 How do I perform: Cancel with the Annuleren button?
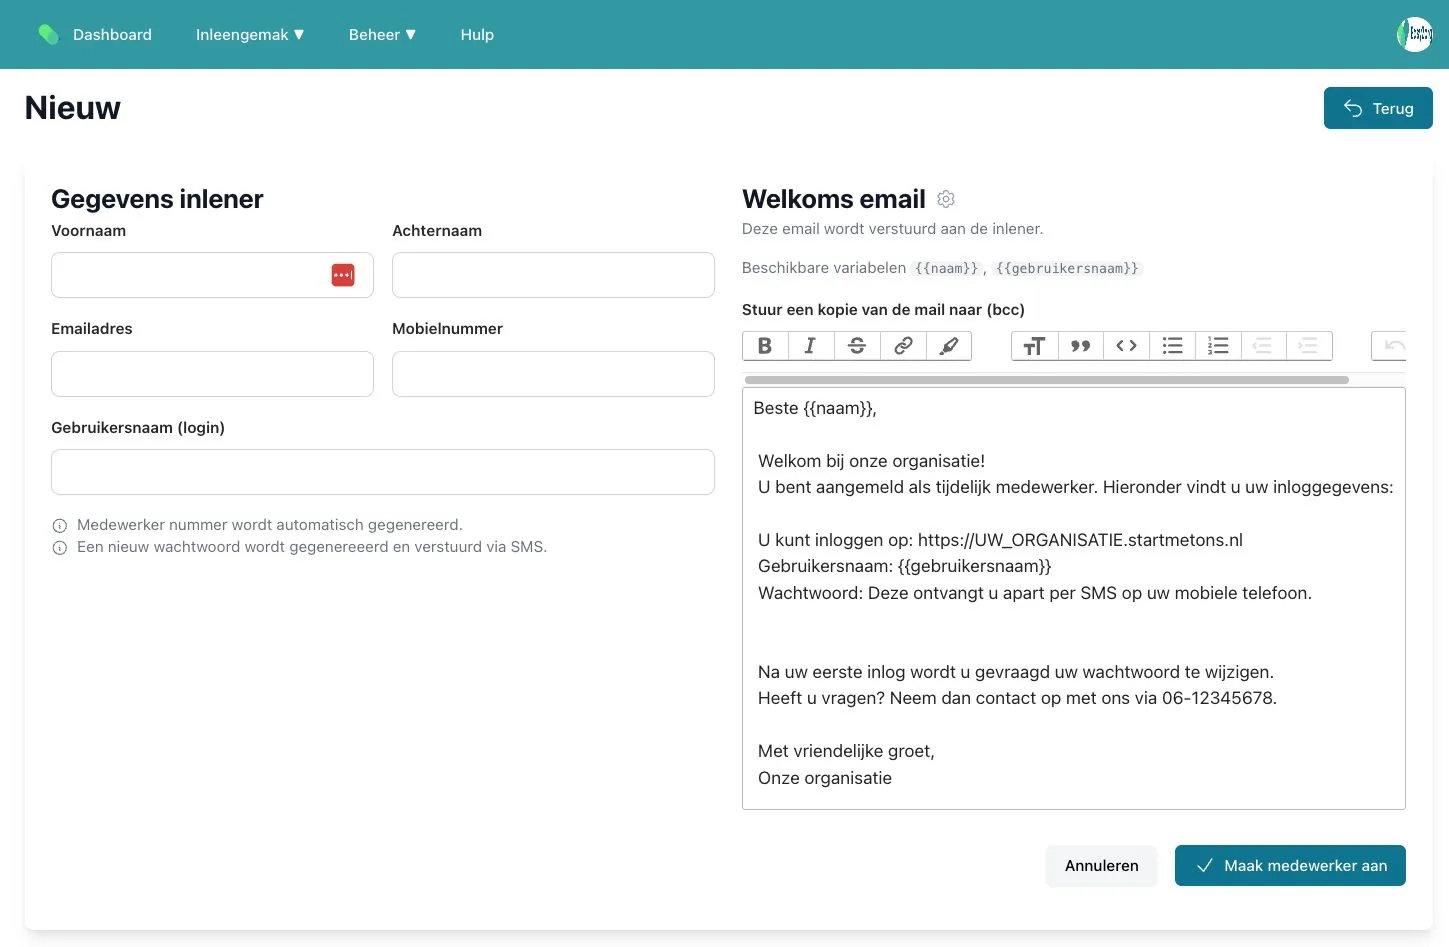click(x=1101, y=866)
